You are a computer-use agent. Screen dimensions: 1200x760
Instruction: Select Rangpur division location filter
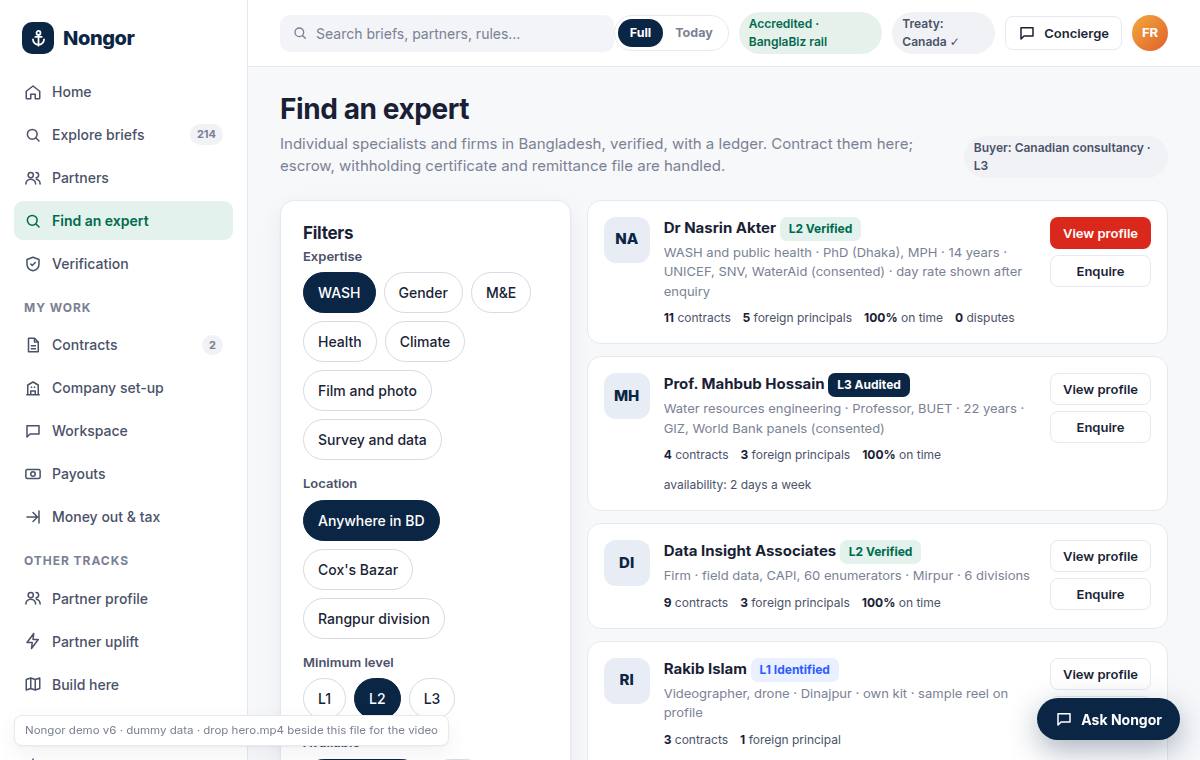click(x=374, y=619)
